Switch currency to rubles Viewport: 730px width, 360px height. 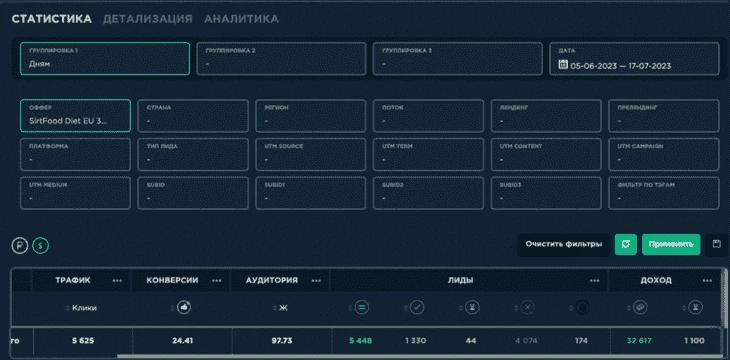[20, 245]
